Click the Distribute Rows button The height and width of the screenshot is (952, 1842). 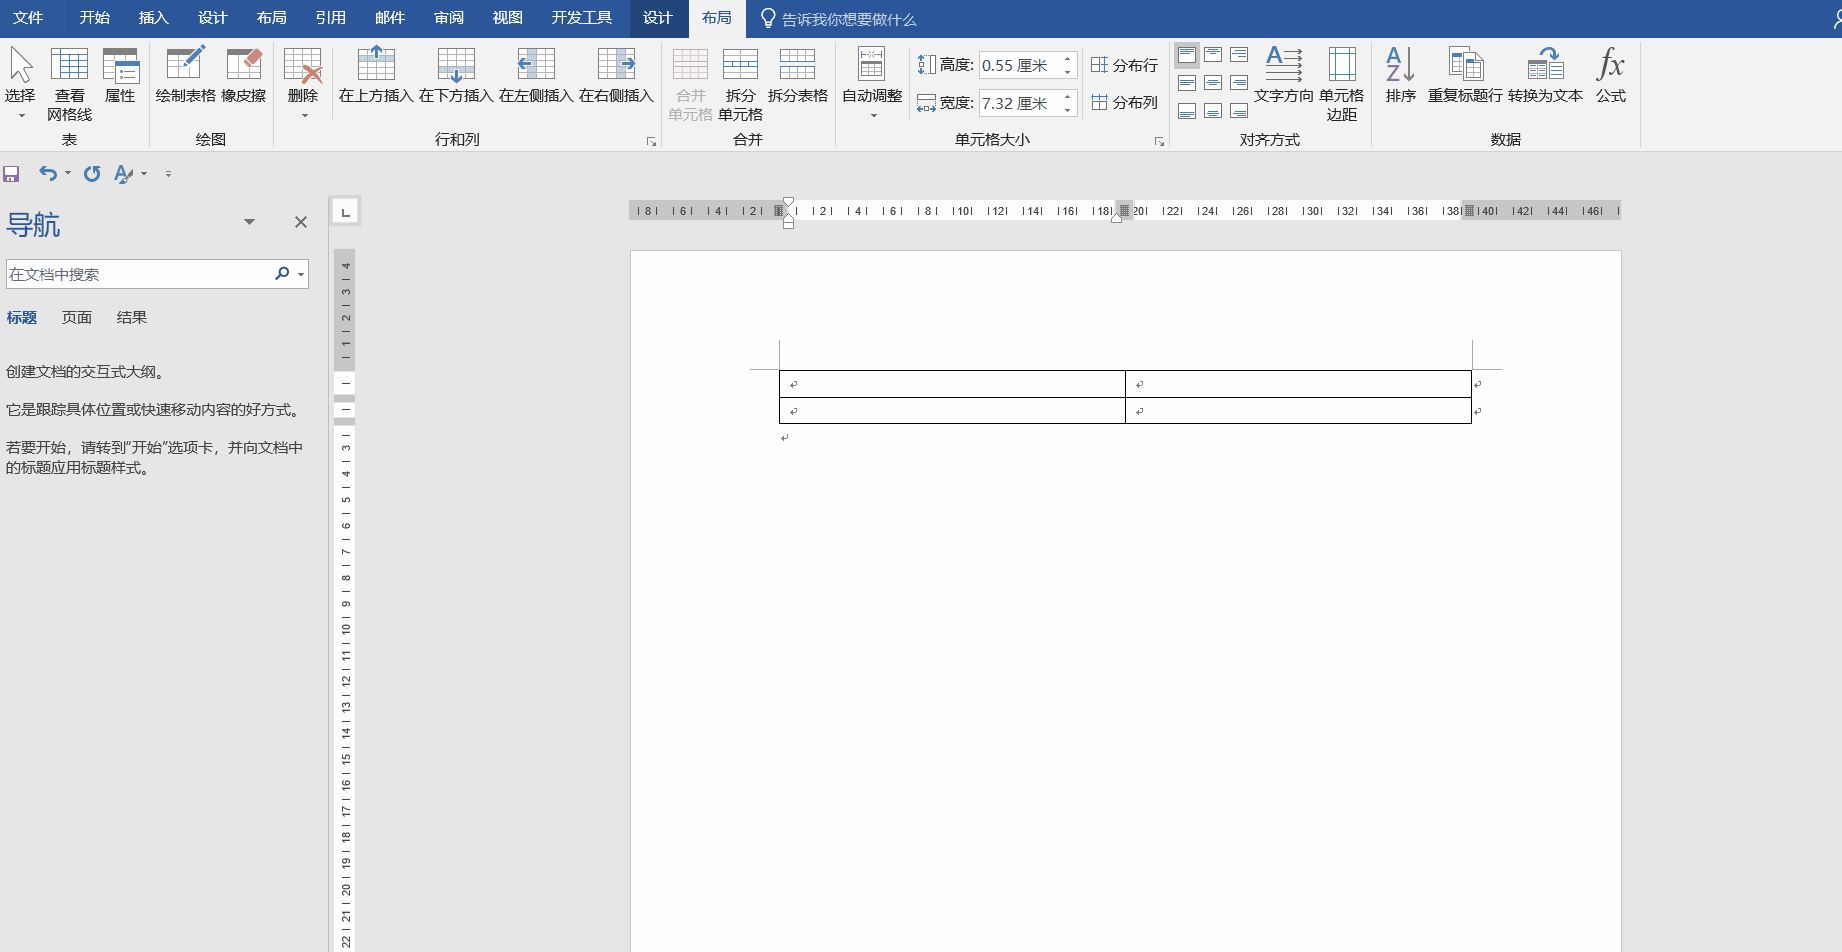point(1124,65)
